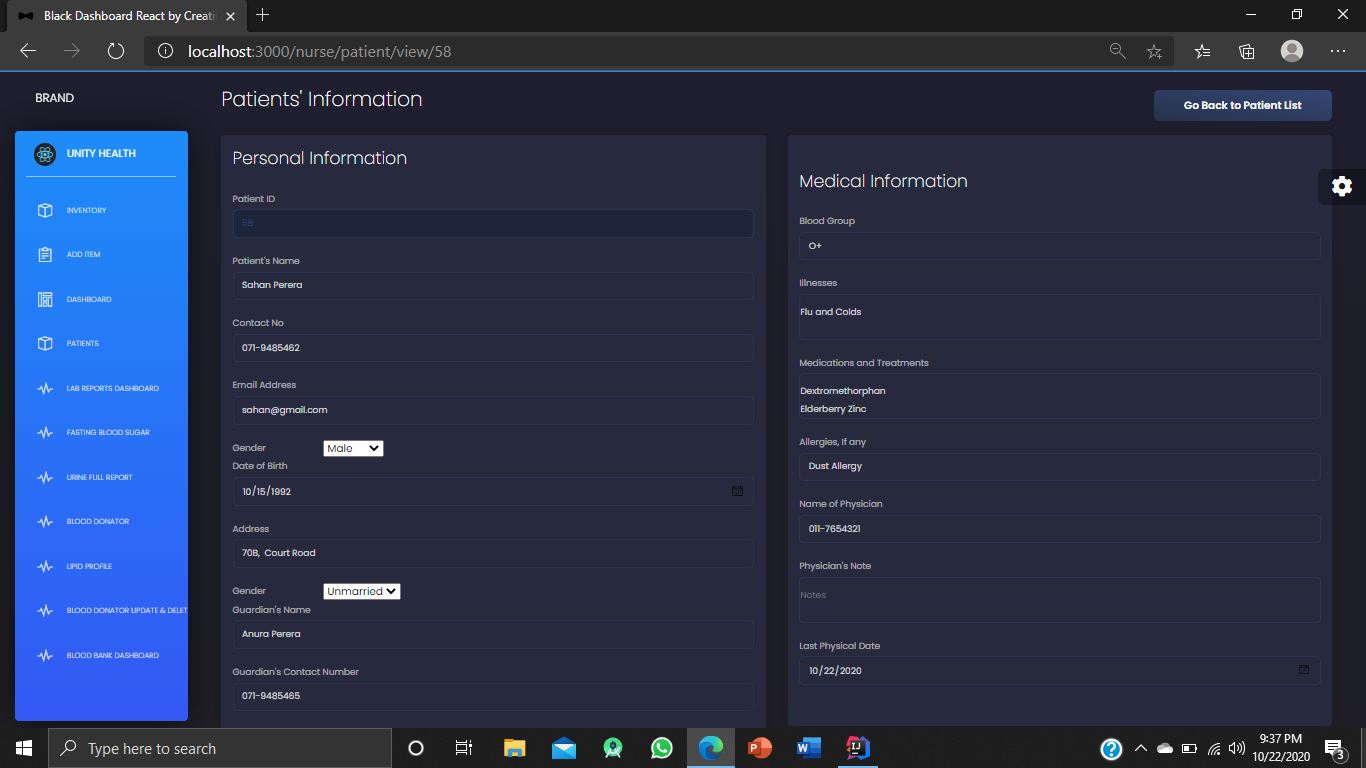This screenshot has height=768, width=1366.
Task: Click the Allergies field showing Dust Allergy
Action: [x=1060, y=467]
